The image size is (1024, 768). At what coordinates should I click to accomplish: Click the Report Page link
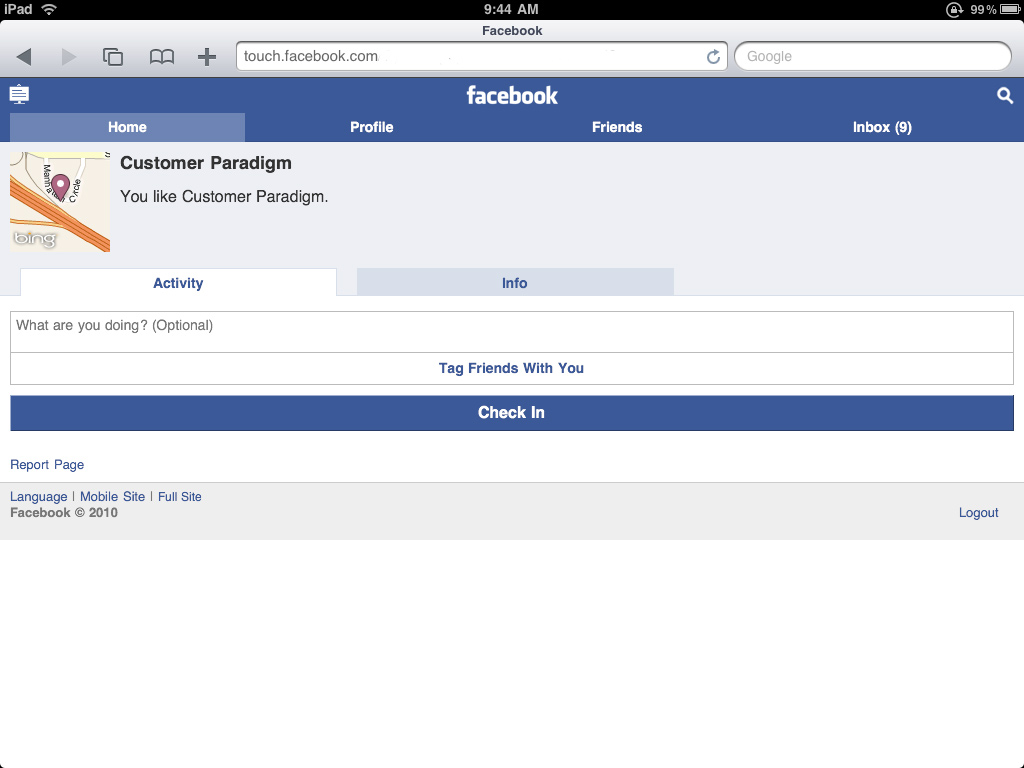[x=47, y=464]
